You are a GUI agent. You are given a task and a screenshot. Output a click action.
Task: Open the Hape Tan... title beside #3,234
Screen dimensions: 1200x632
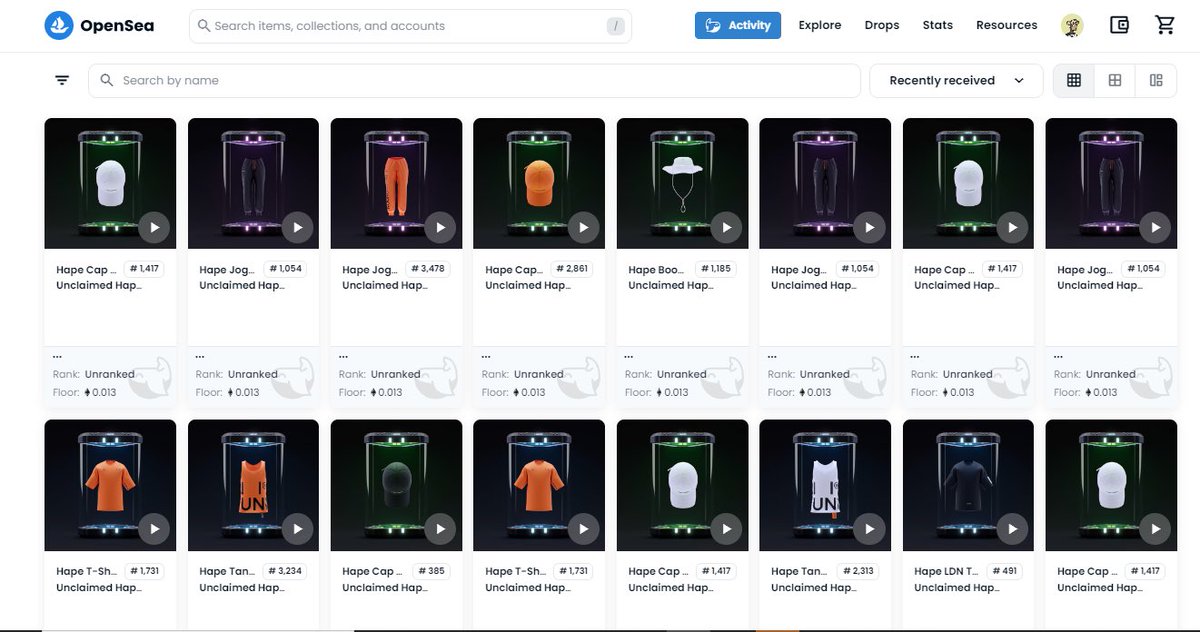coord(227,572)
